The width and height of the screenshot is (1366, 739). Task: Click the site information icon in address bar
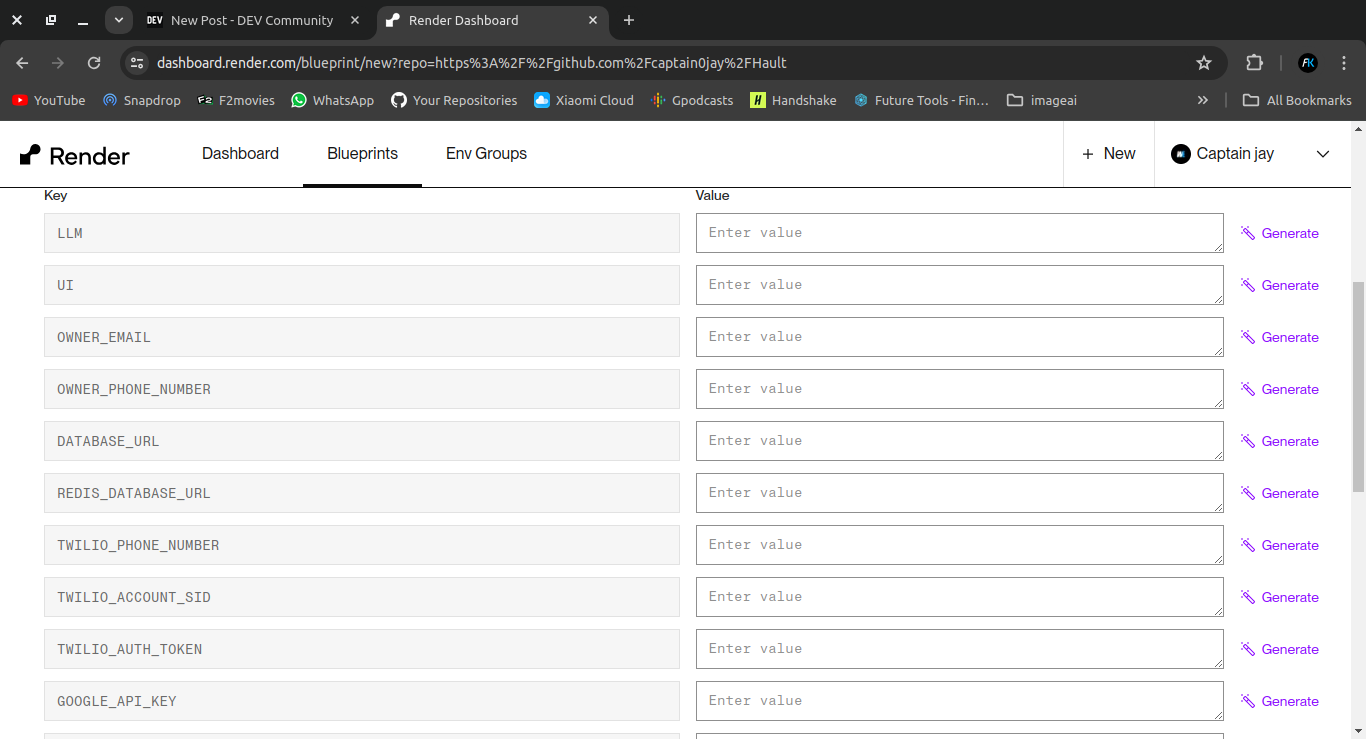pos(137,63)
